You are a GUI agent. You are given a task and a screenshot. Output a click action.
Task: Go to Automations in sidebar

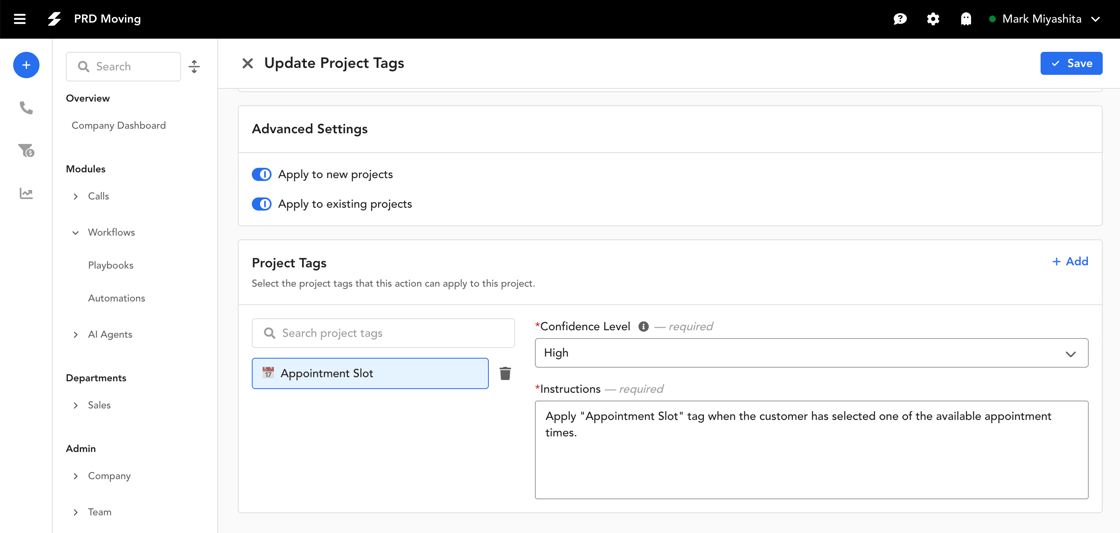click(x=116, y=298)
